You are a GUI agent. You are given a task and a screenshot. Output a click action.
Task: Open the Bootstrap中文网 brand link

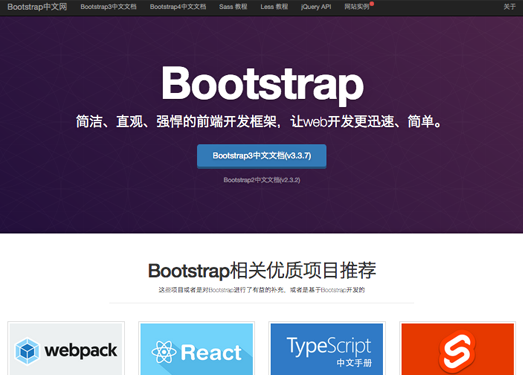coord(37,7)
